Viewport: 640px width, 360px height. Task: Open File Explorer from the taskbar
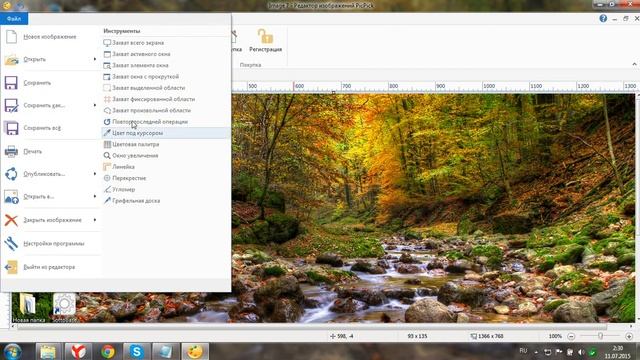click(x=48, y=351)
